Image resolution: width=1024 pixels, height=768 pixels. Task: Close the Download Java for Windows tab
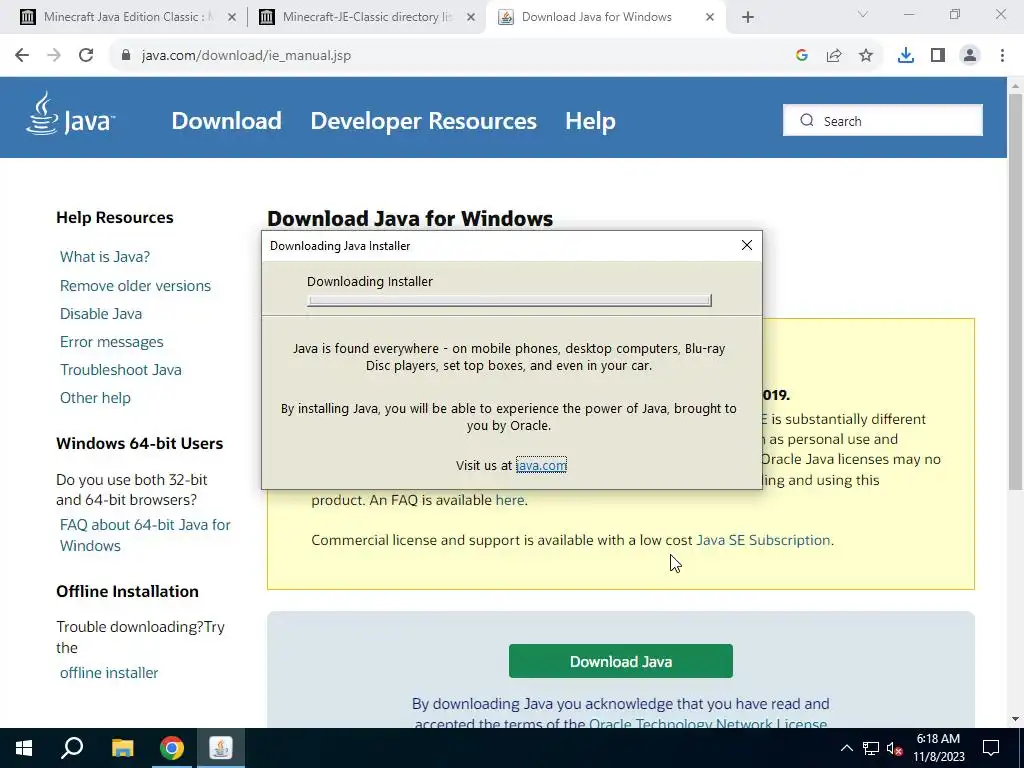click(x=710, y=18)
